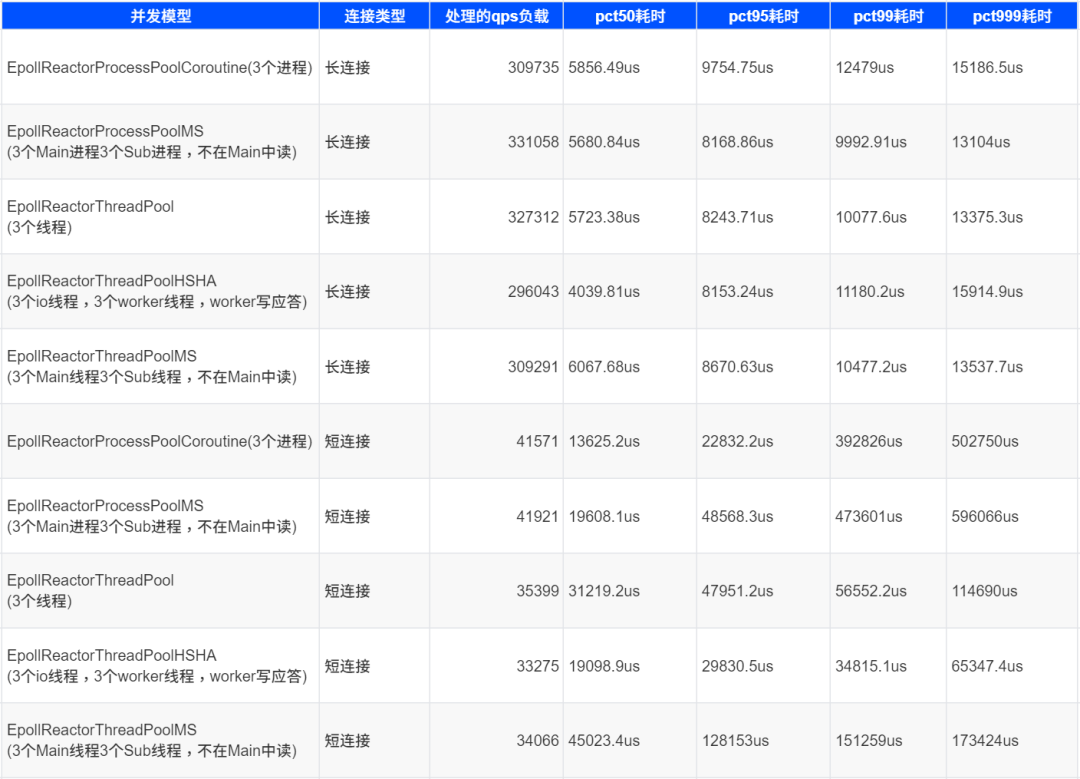Image resolution: width=1080 pixels, height=779 pixels.
Task: Click the qps value 331058
Action: click(533, 142)
